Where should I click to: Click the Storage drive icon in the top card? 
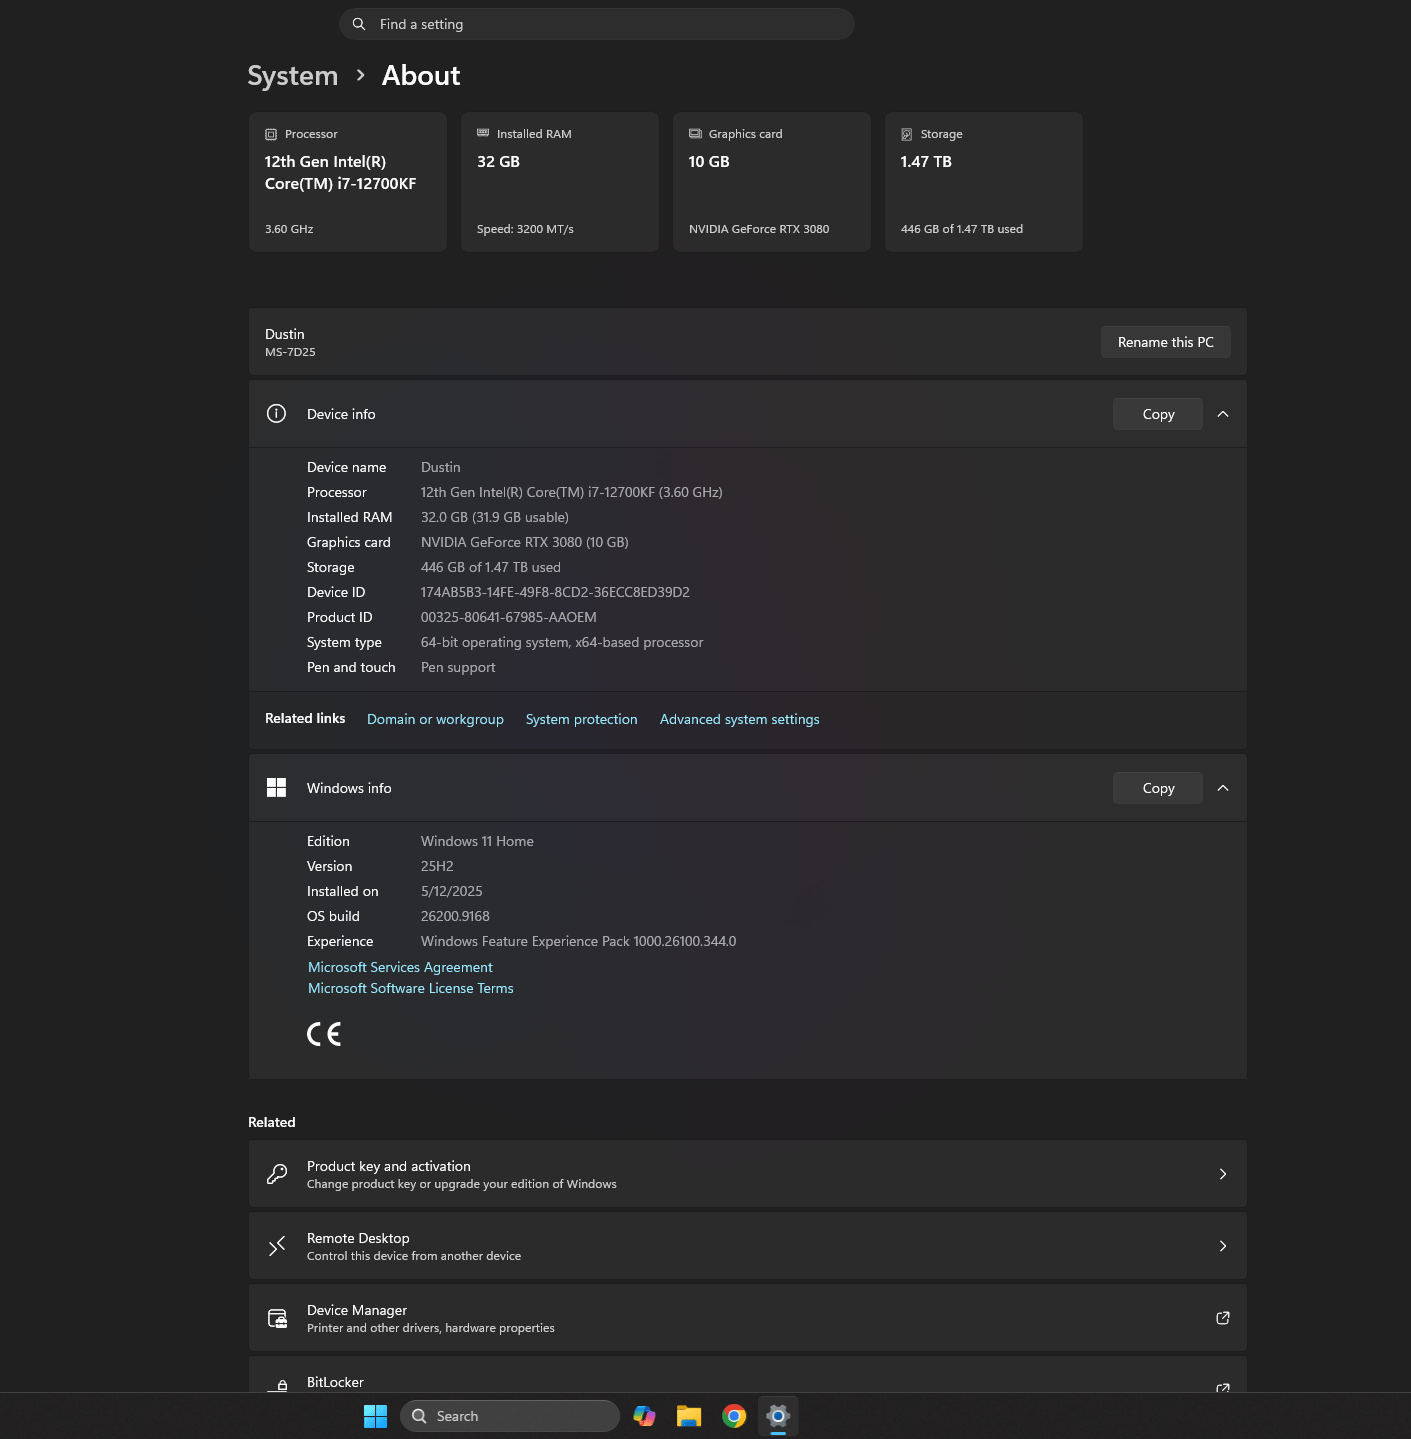tap(907, 134)
